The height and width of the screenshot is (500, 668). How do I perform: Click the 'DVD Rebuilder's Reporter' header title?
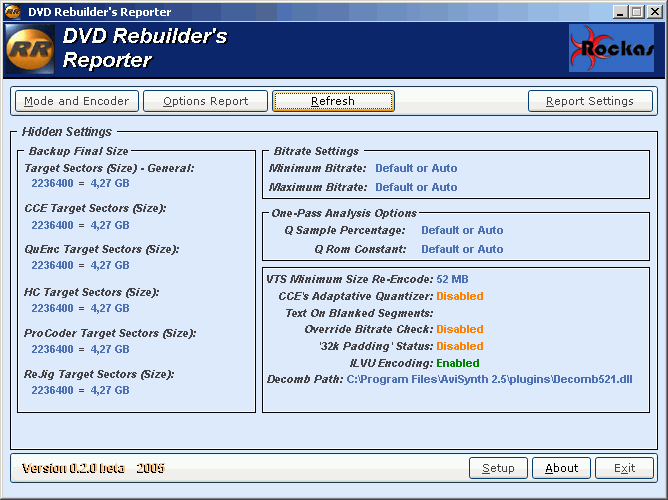[x=145, y=48]
